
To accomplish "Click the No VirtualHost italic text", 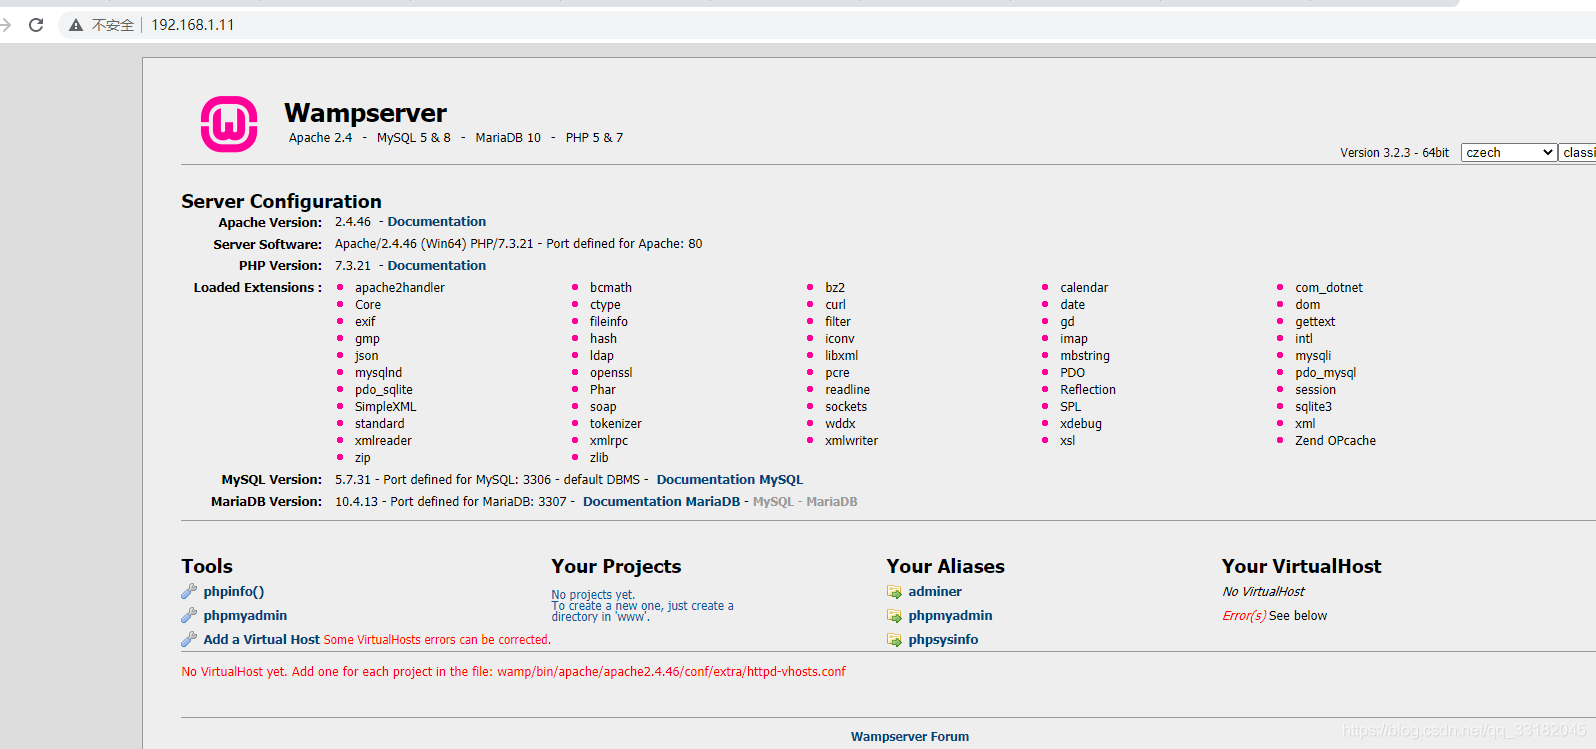I will pos(1263,592).
